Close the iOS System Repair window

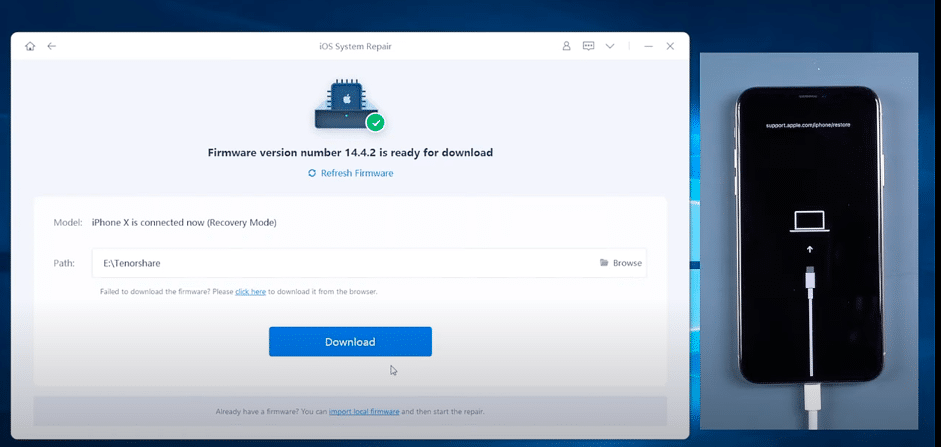pos(670,46)
